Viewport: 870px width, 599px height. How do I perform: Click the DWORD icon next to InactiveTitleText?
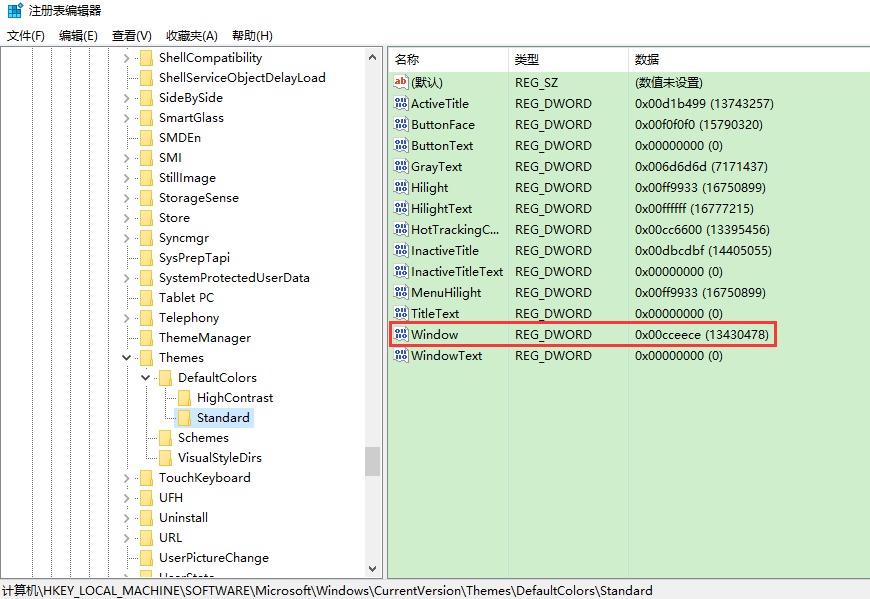tap(401, 271)
